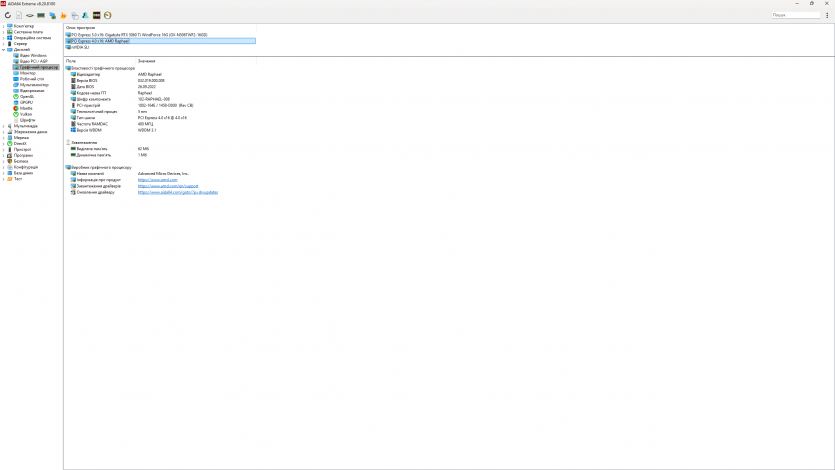The image size is (835, 470).
Task: Open the www.amd.com product information link
Action: (x=157, y=180)
